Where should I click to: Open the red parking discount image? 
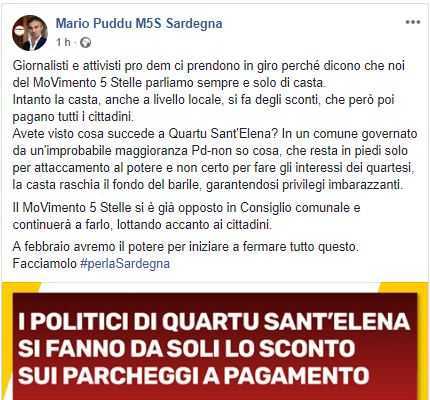click(x=215, y=341)
